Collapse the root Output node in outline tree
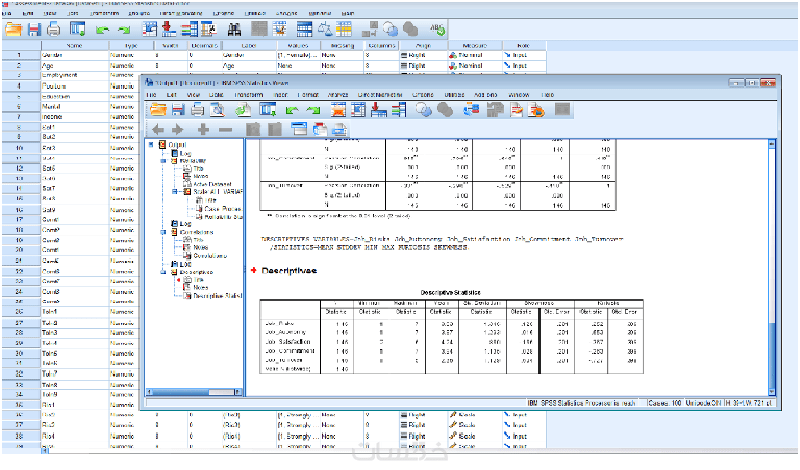Viewport: 800px width, 470px height. (151, 145)
